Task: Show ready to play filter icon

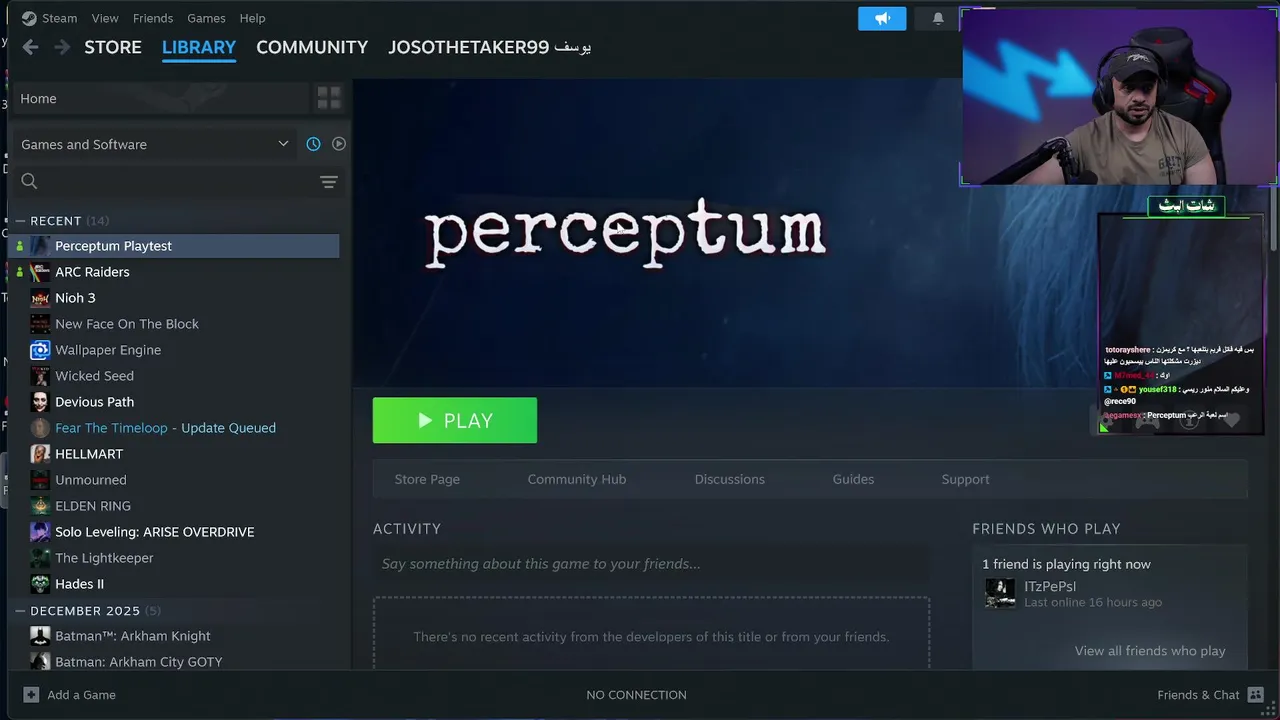Action: (339, 144)
